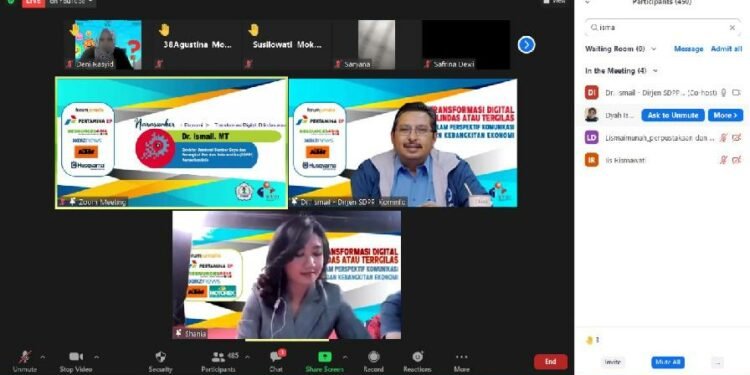Collapse In the Meeting section chevron
This screenshot has height=375, width=750.
pos(655,71)
